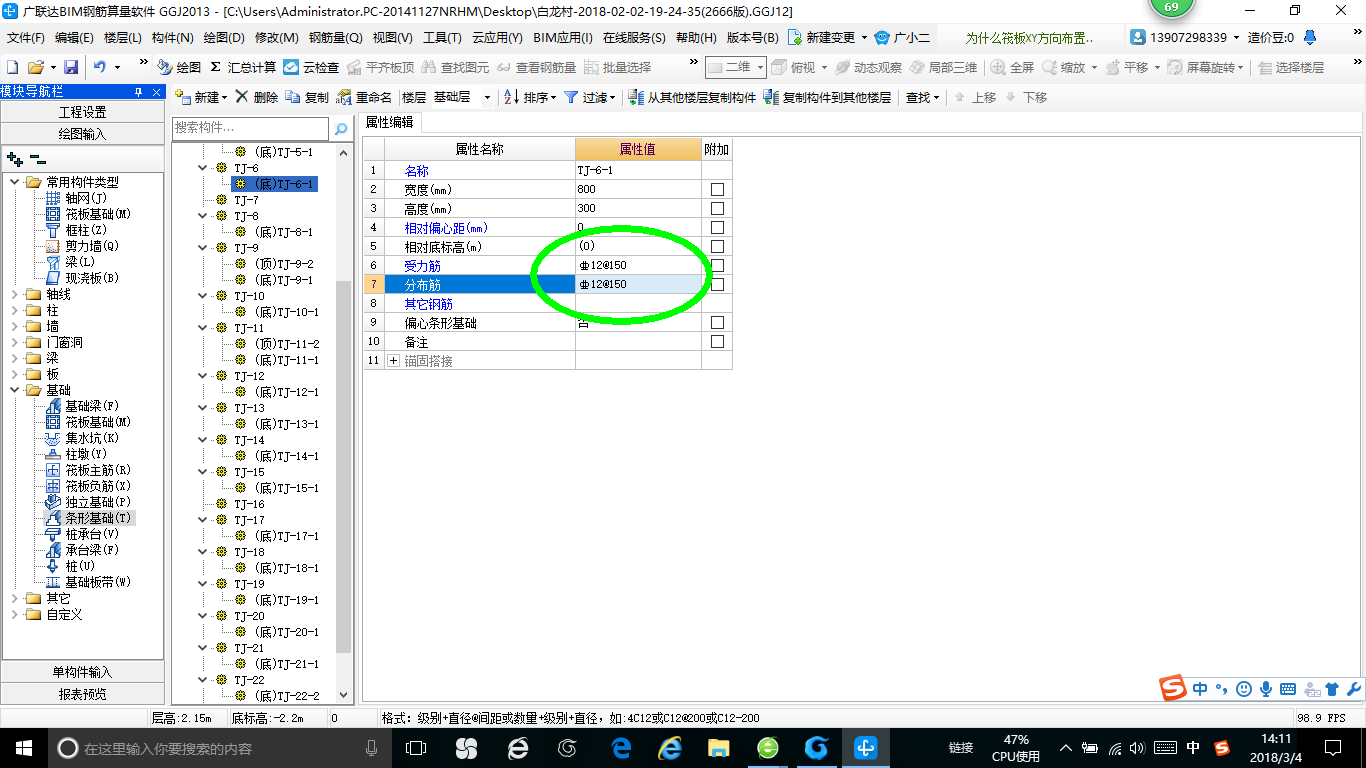Collapse the TJ-11 component node
The width and height of the screenshot is (1366, 768).
pos(205,328)
